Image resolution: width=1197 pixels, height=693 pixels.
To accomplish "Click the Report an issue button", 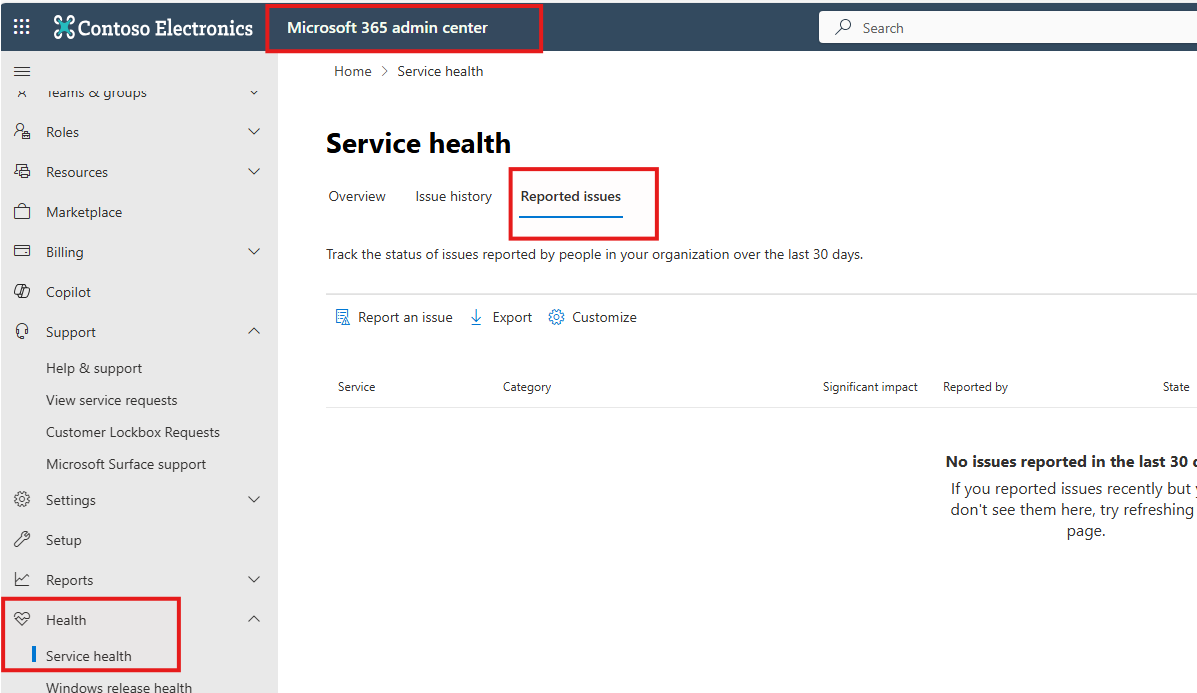I will 394,317.
